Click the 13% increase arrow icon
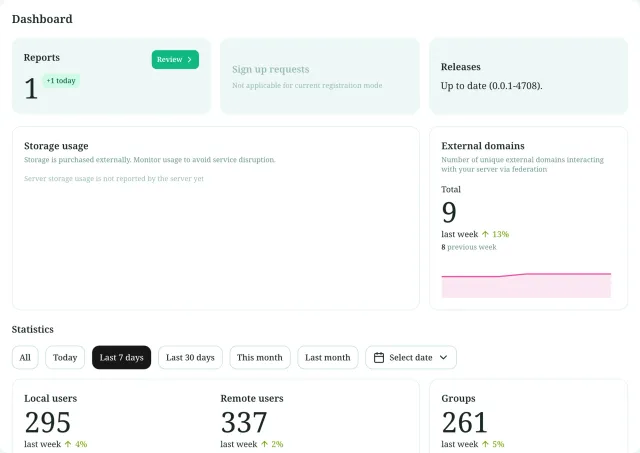Screen dimensions: 640x453 click(485, 234)
